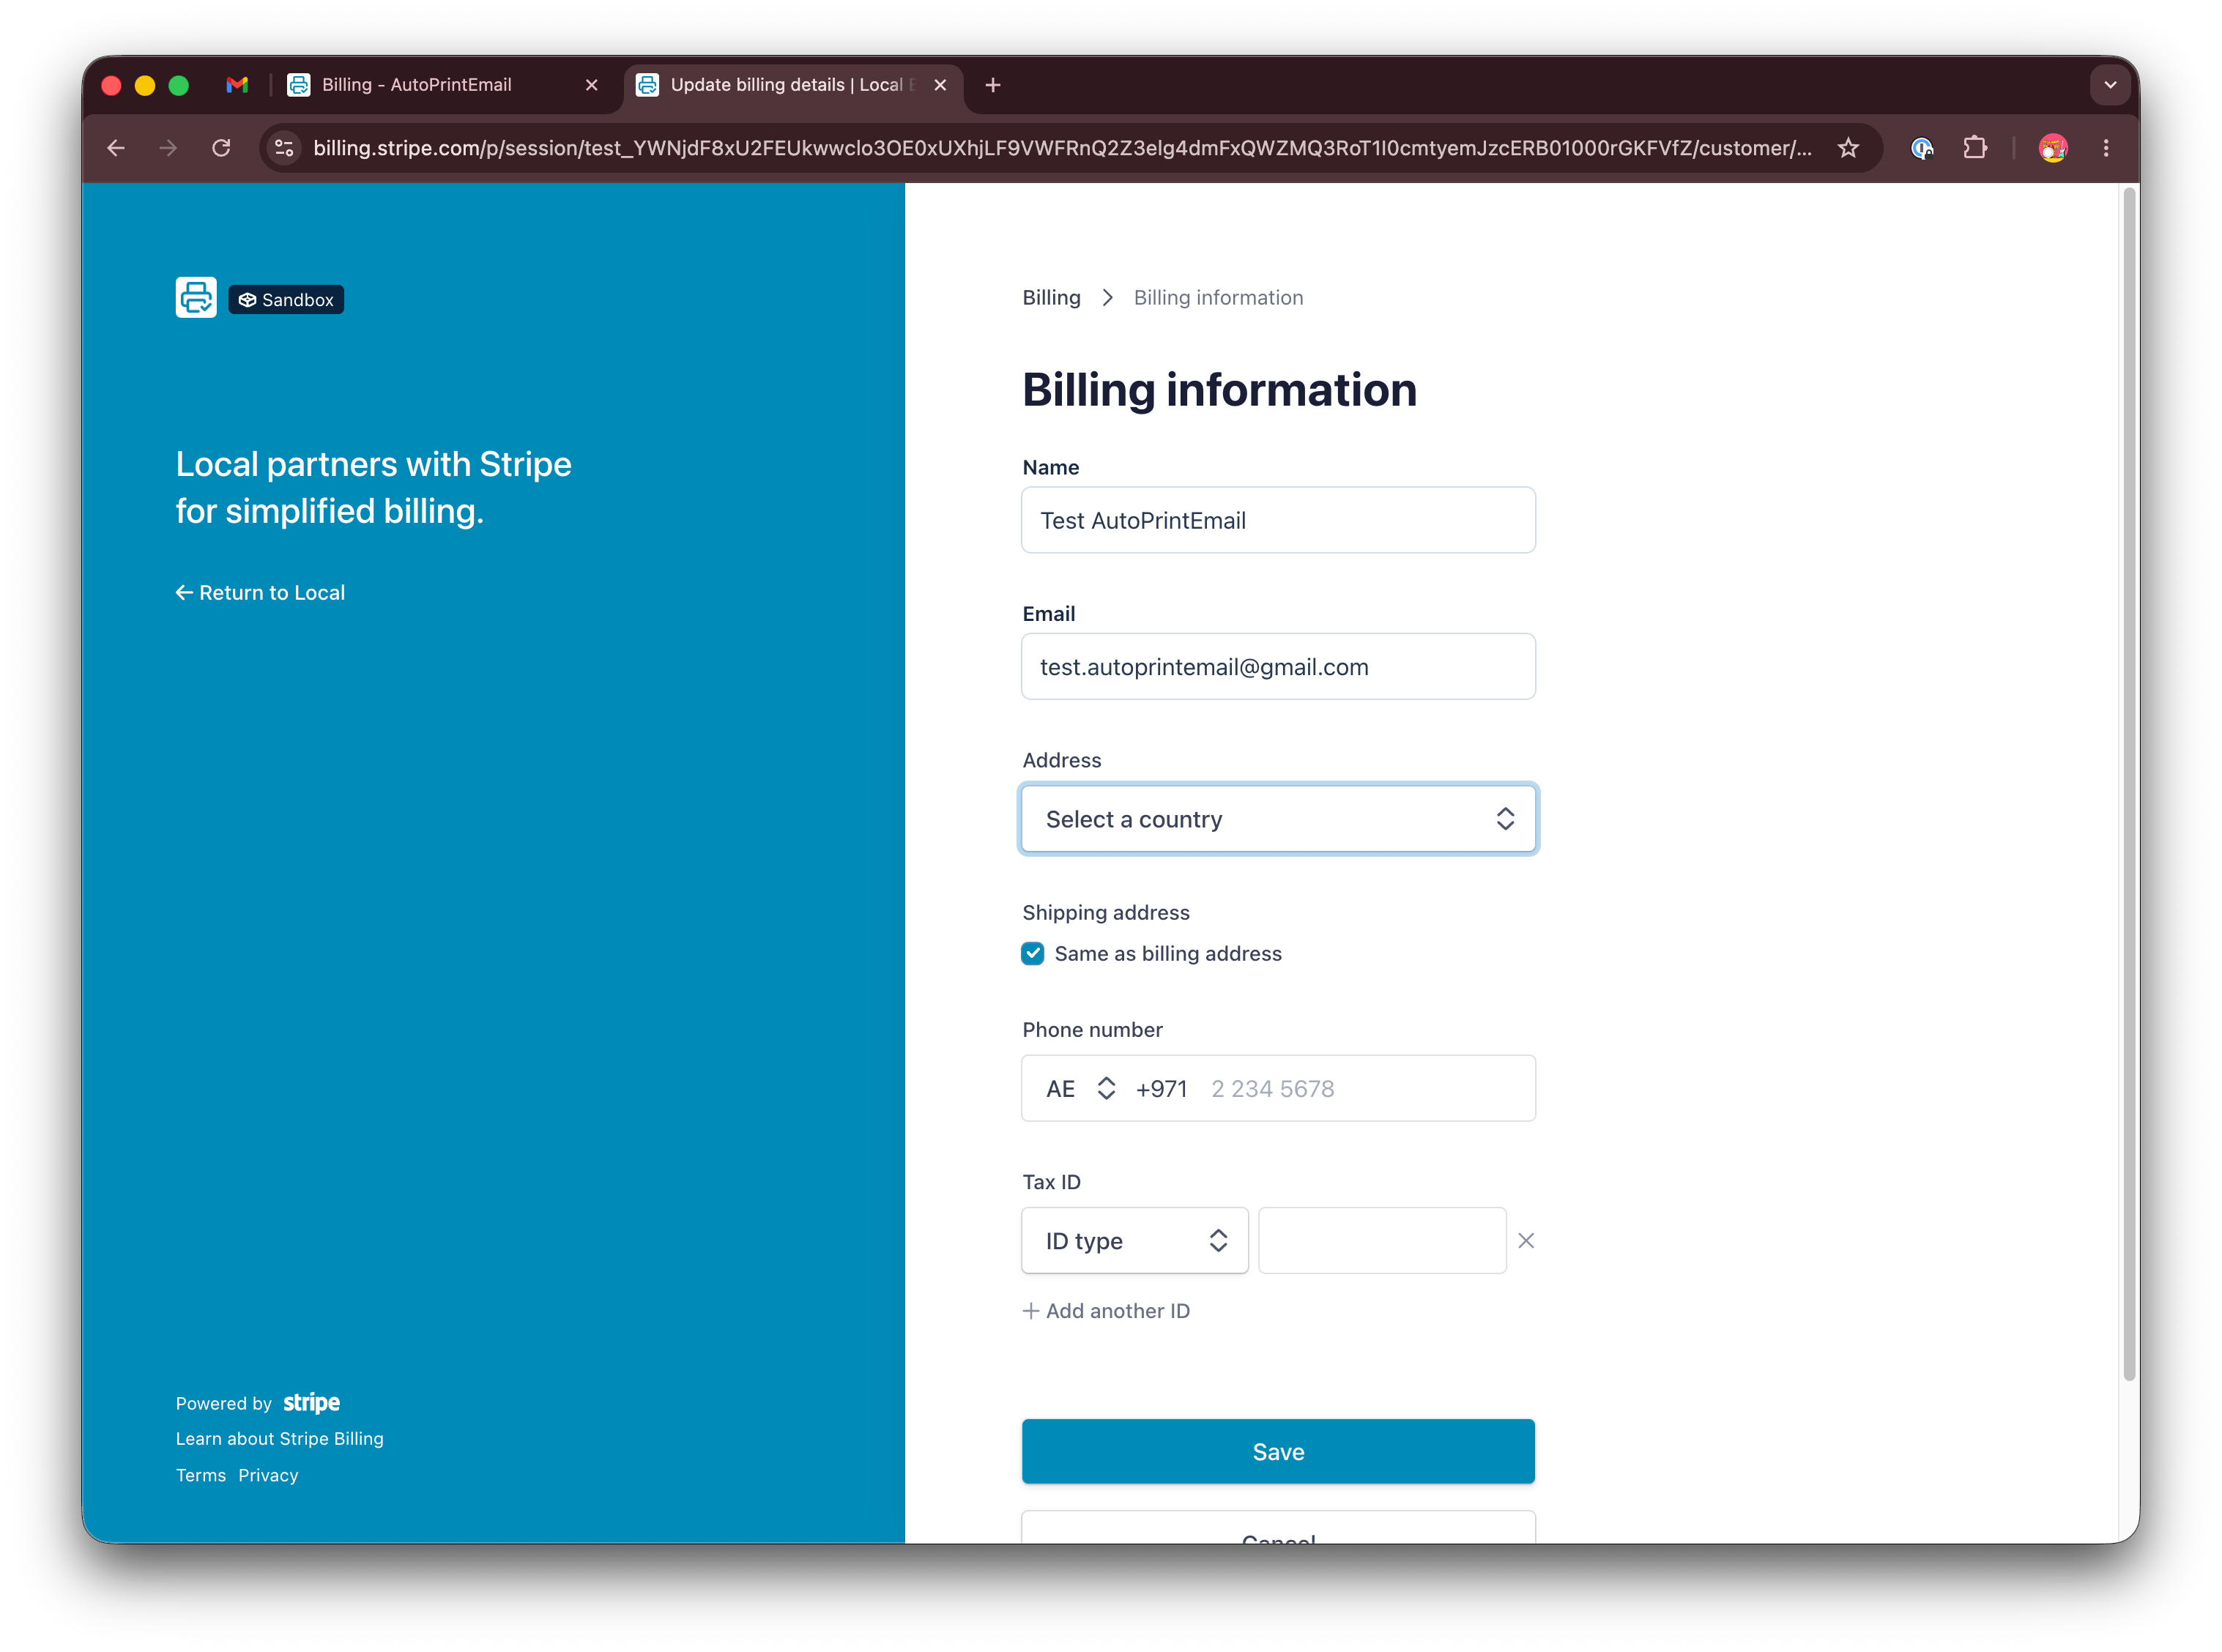Remove the Tax ID row with X
This screenshot has width=2222, height=1652.
[1526, 1241]
